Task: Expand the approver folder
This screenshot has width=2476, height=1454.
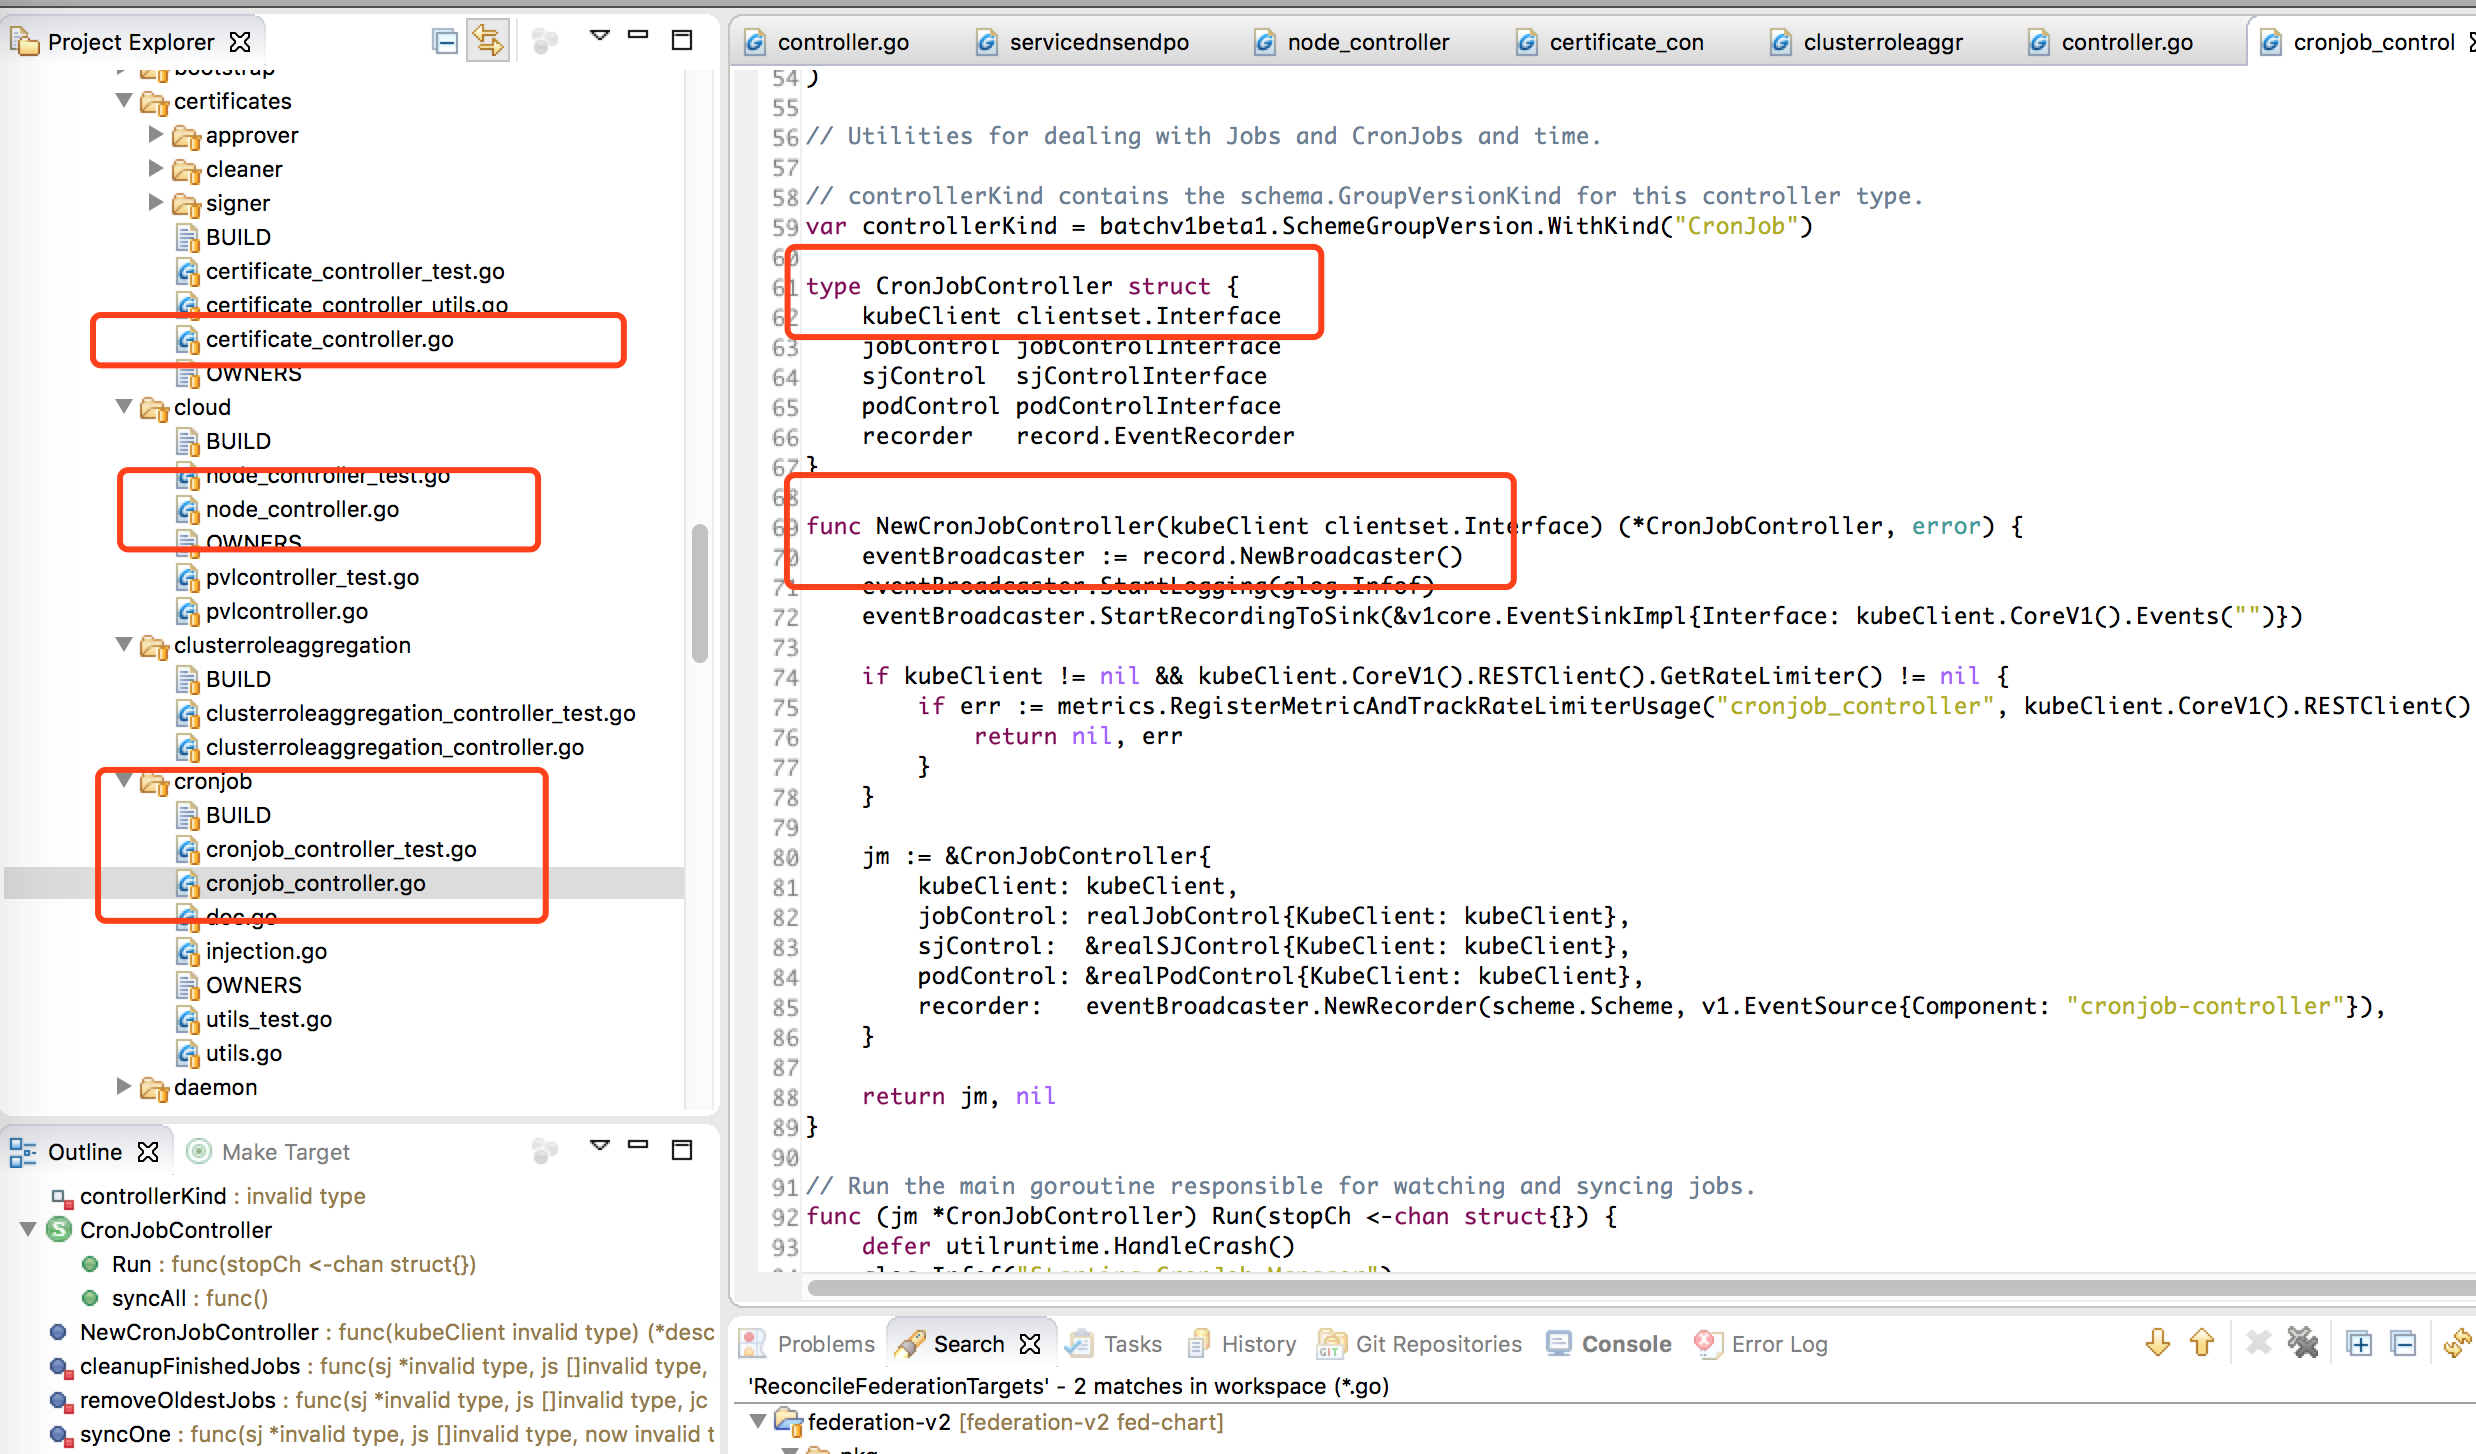Action: click(156, 134)
